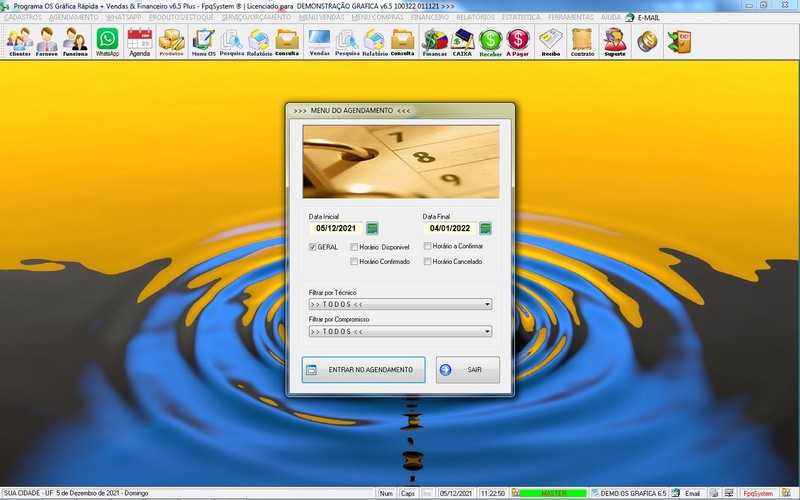Open the Finanças toolbar icon

[435, 42]
